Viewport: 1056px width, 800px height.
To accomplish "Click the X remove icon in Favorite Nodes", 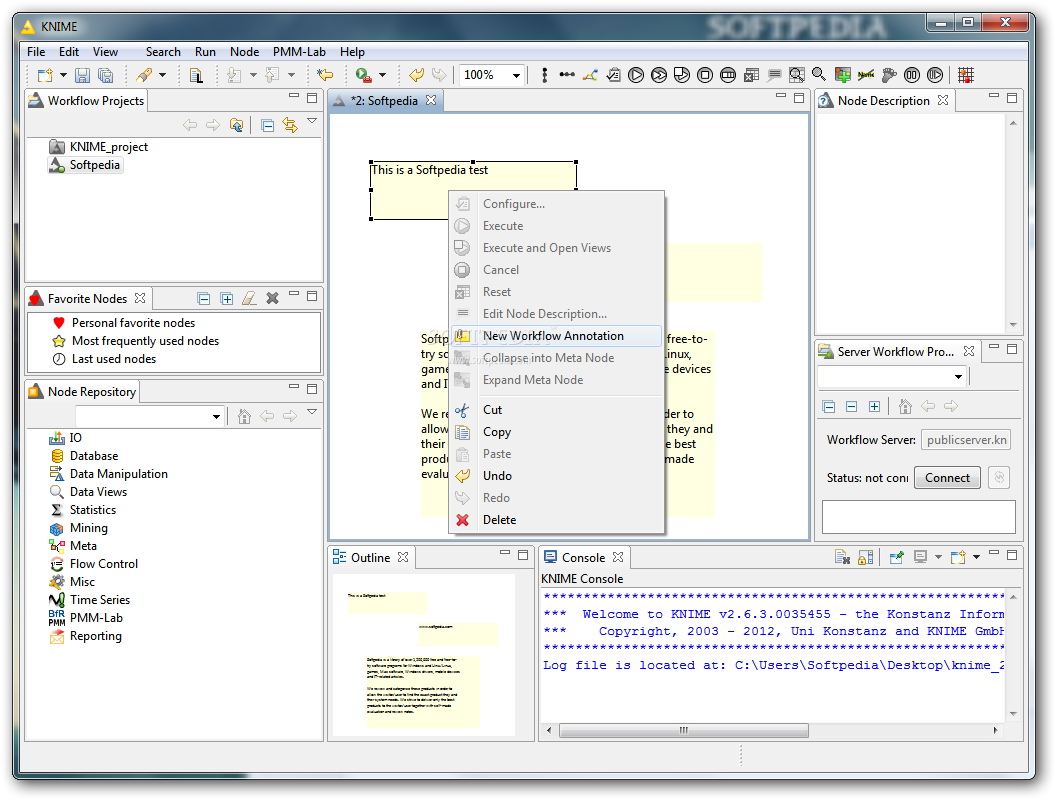I will [x=272, y=298].
